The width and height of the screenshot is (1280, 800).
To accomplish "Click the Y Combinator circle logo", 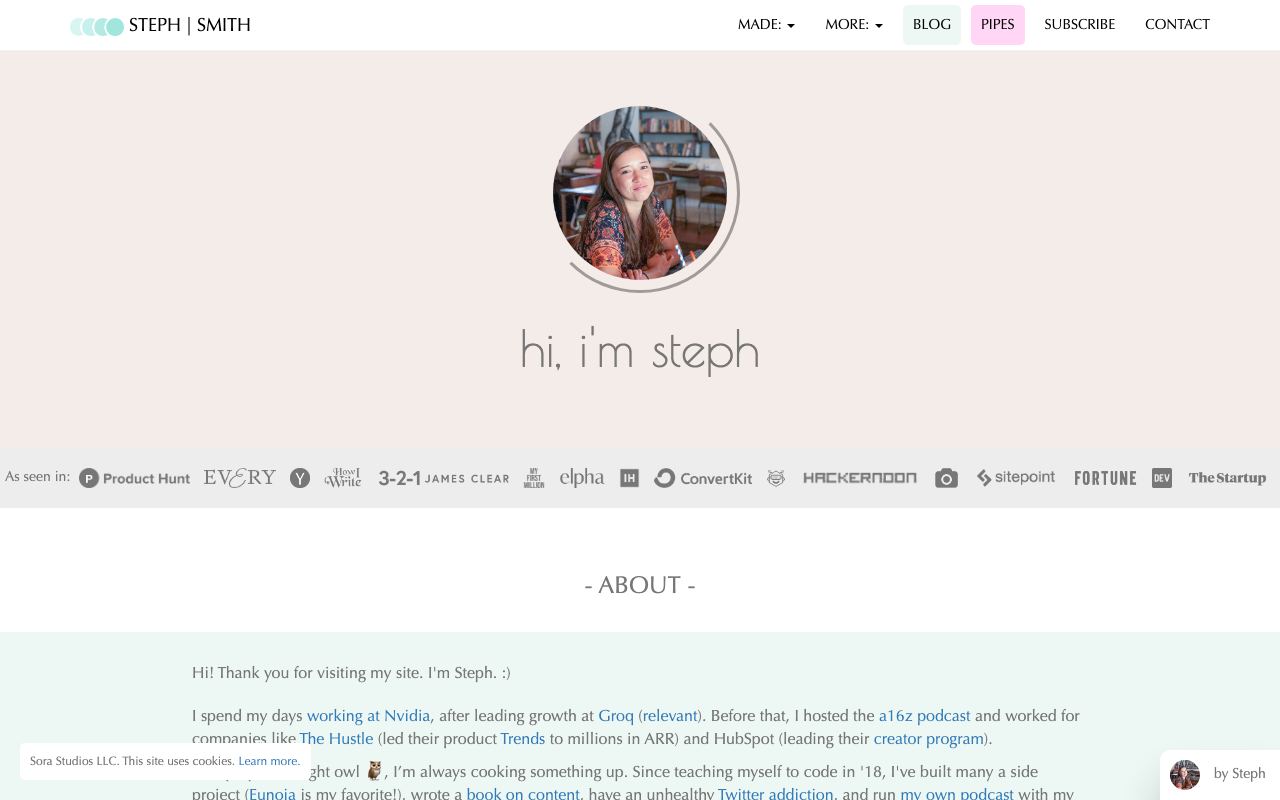I will click(300, 478).
